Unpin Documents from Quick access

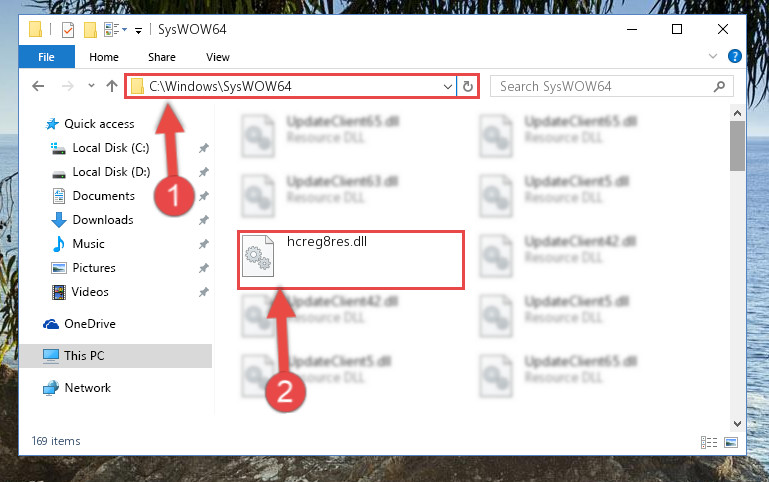coord(204,196)
